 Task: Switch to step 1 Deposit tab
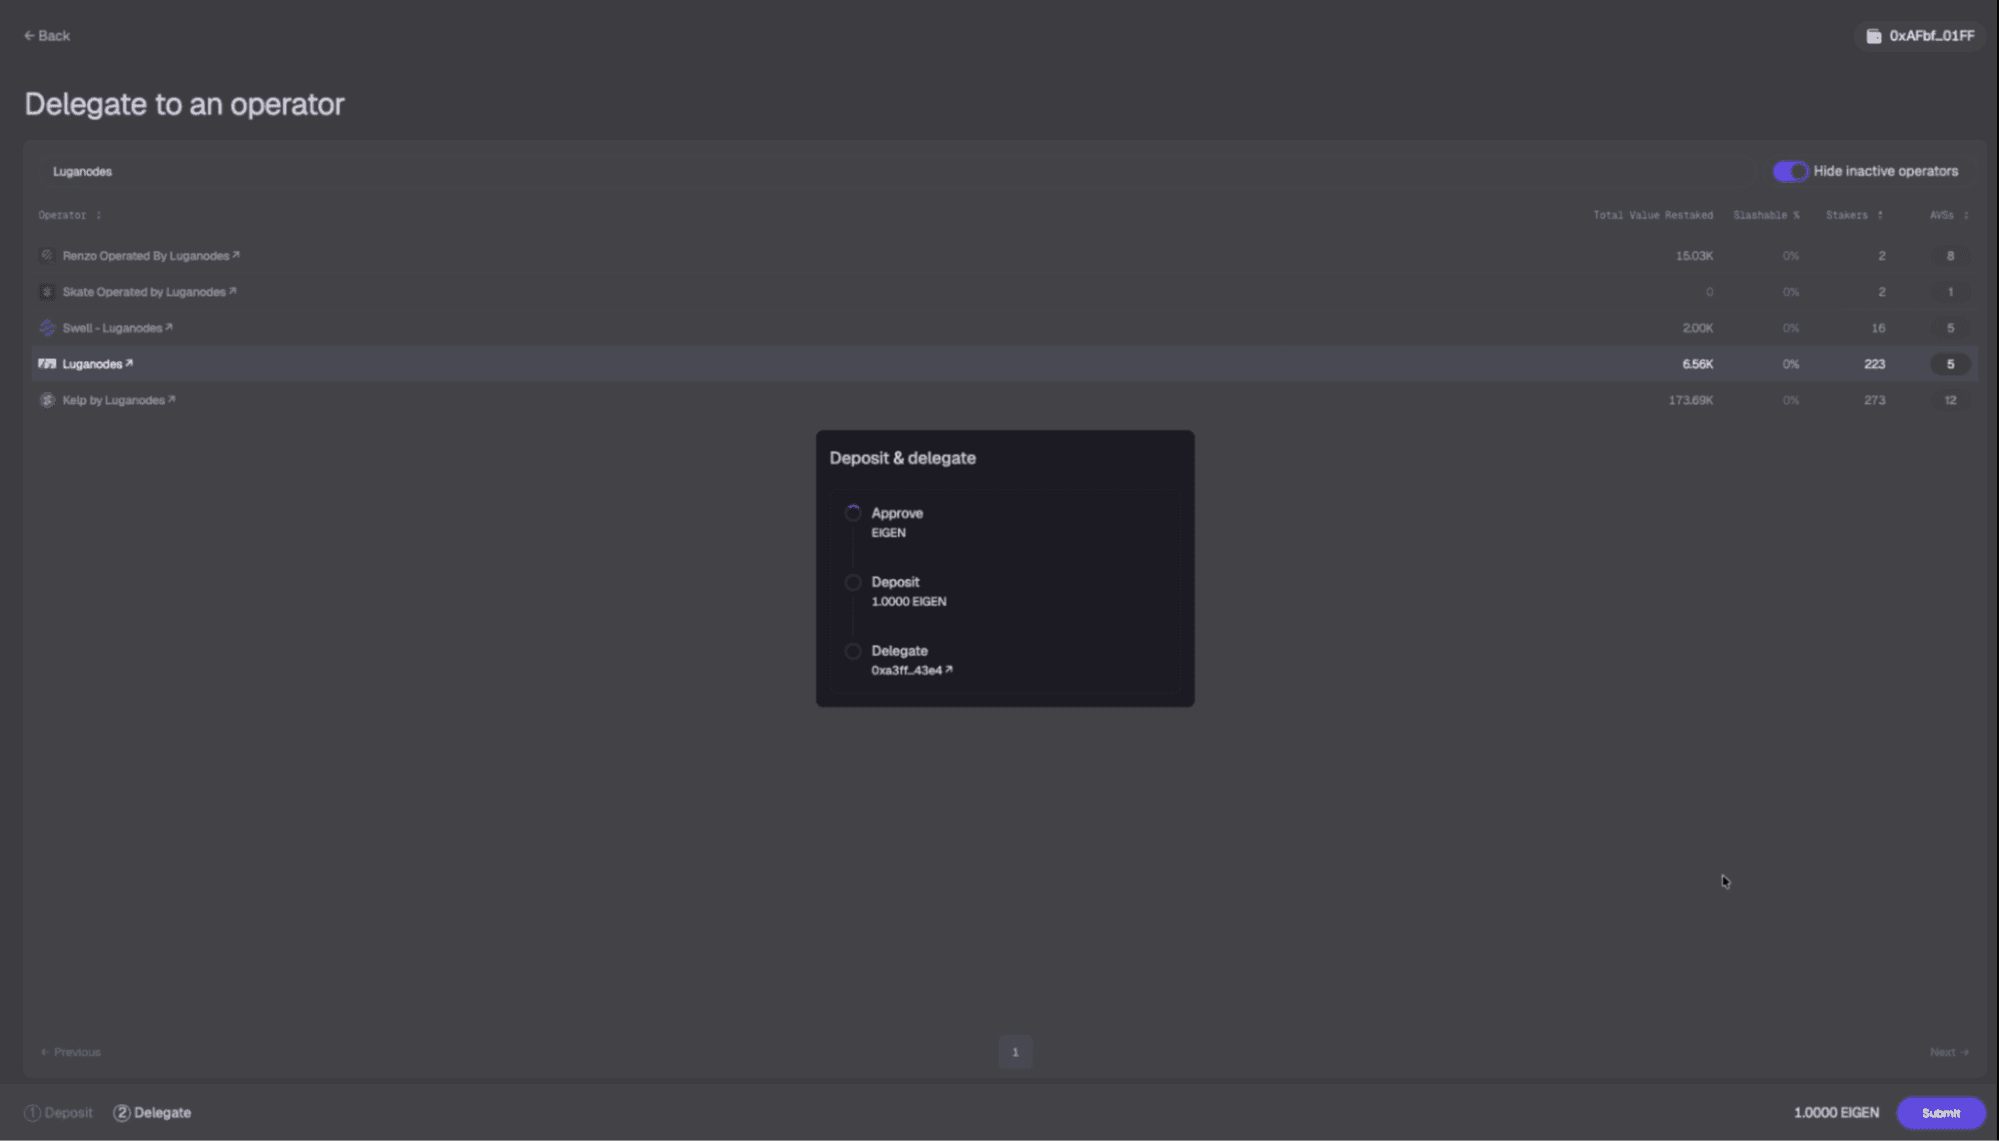point(58,1113)
